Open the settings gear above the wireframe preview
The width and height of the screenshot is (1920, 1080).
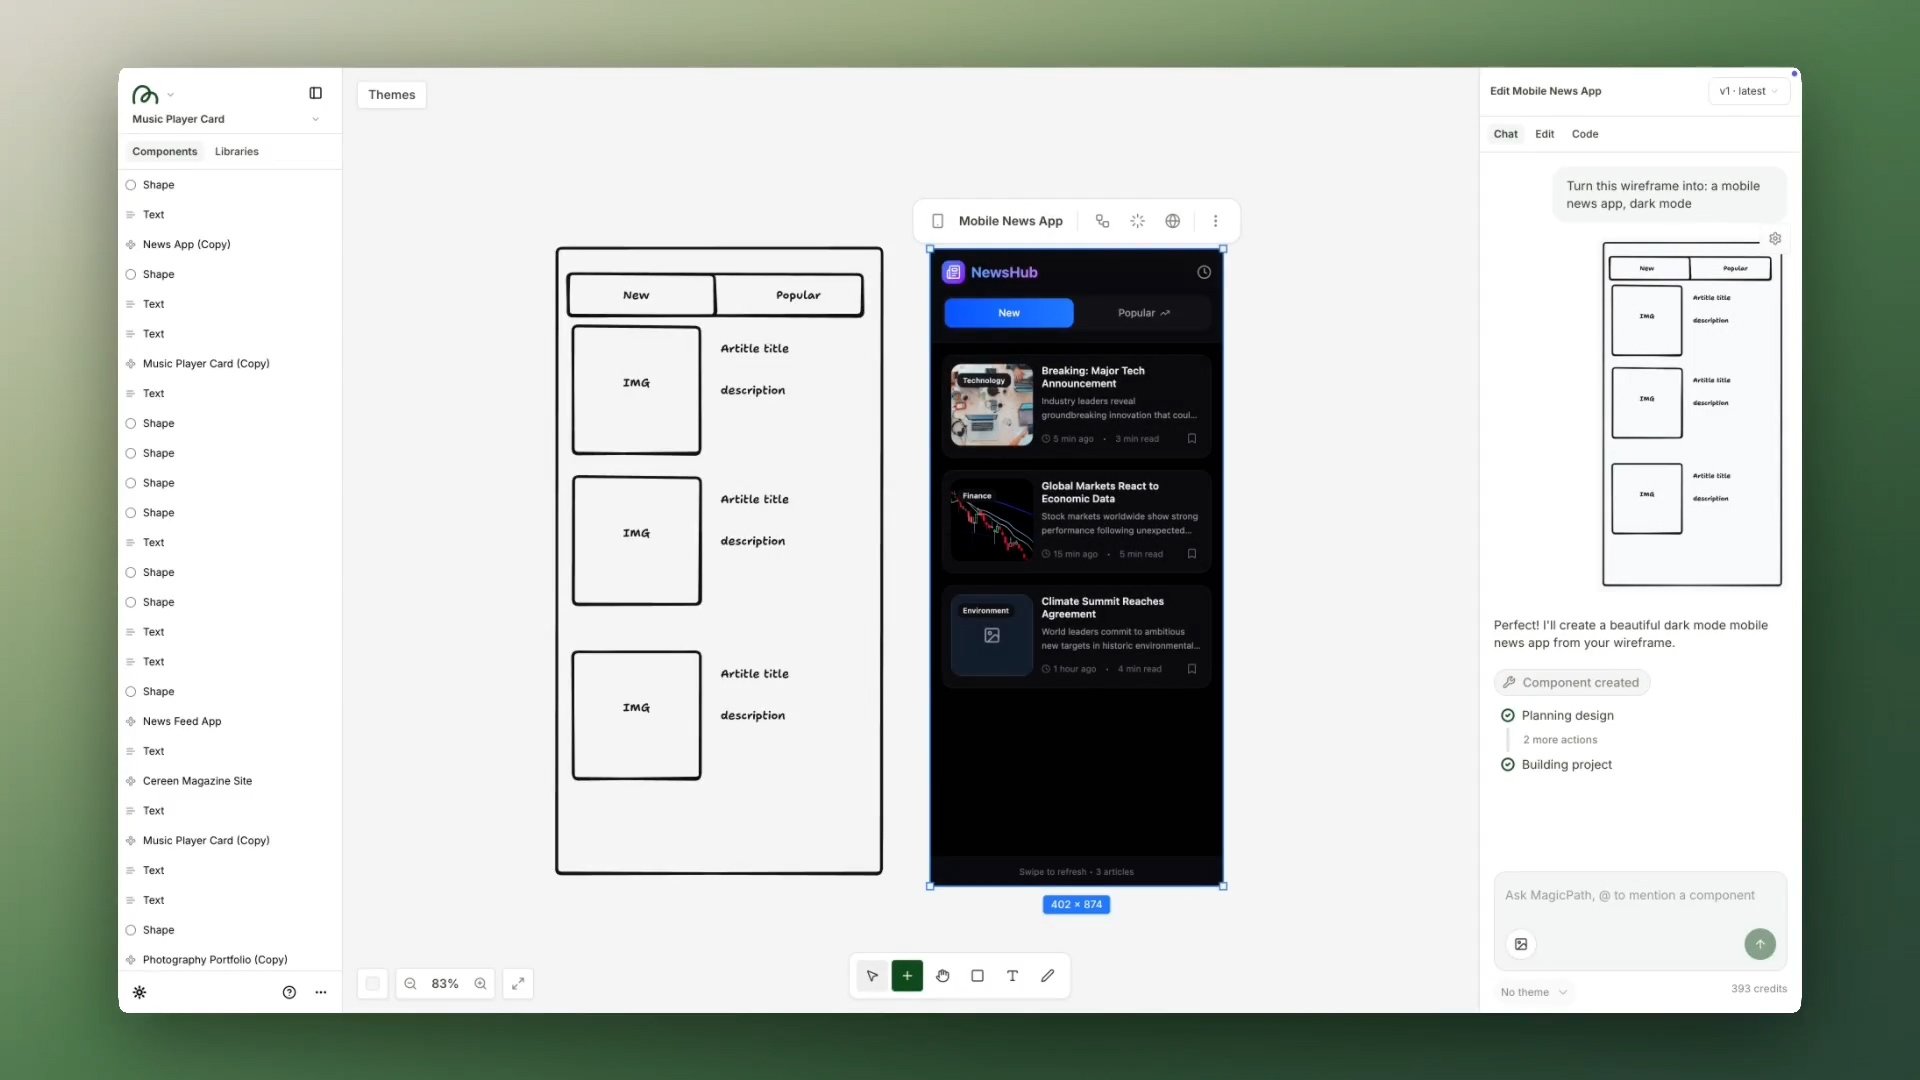pyautogui.click(x=1776, y=238)
